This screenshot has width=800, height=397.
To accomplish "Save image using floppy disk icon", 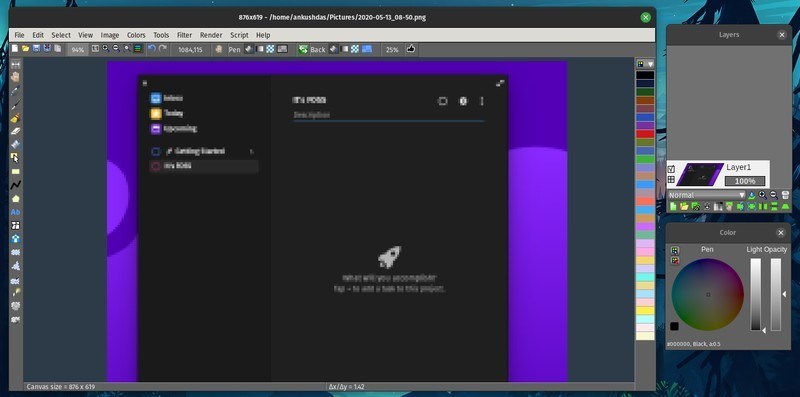I will pyautogui.click(x=36, y=49).
